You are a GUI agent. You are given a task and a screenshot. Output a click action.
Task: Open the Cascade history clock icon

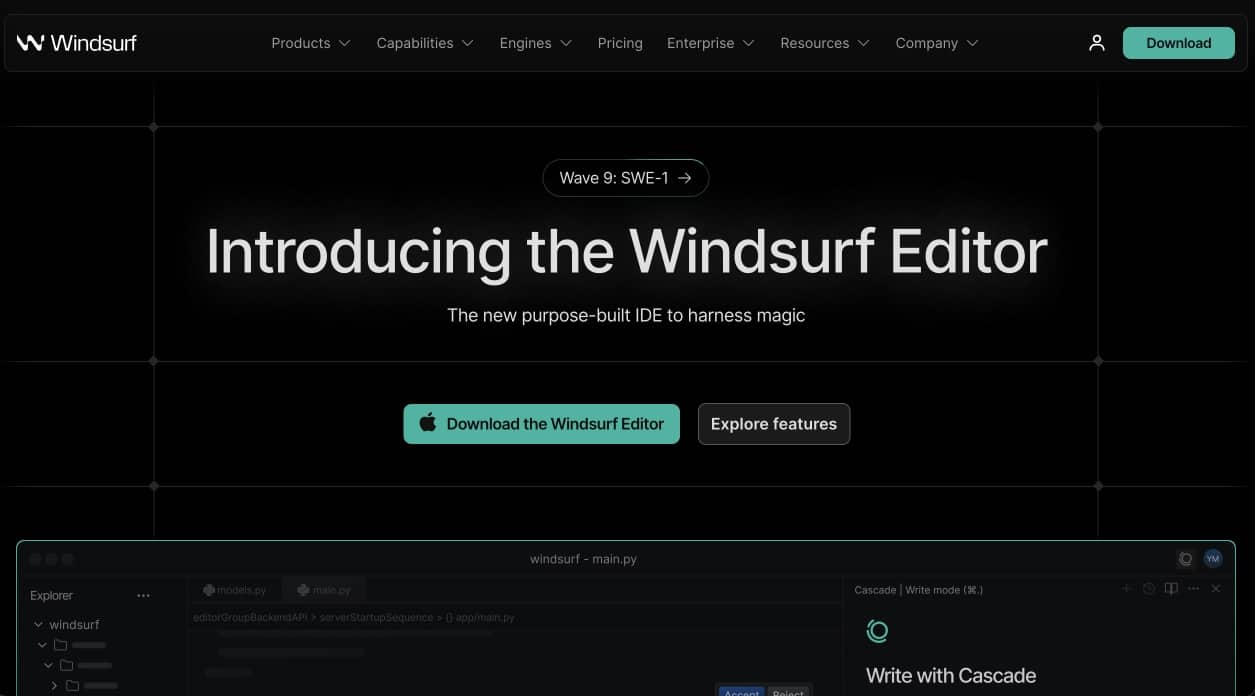point(1149,589)
